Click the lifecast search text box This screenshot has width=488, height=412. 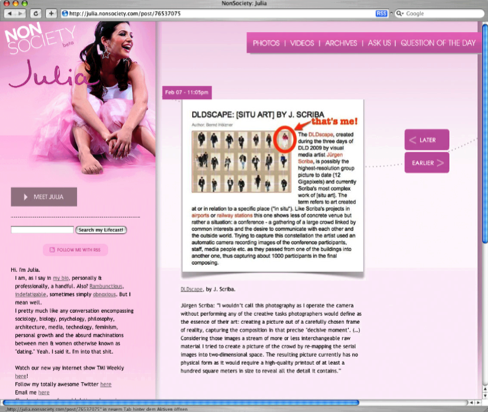tap(42, 230)
